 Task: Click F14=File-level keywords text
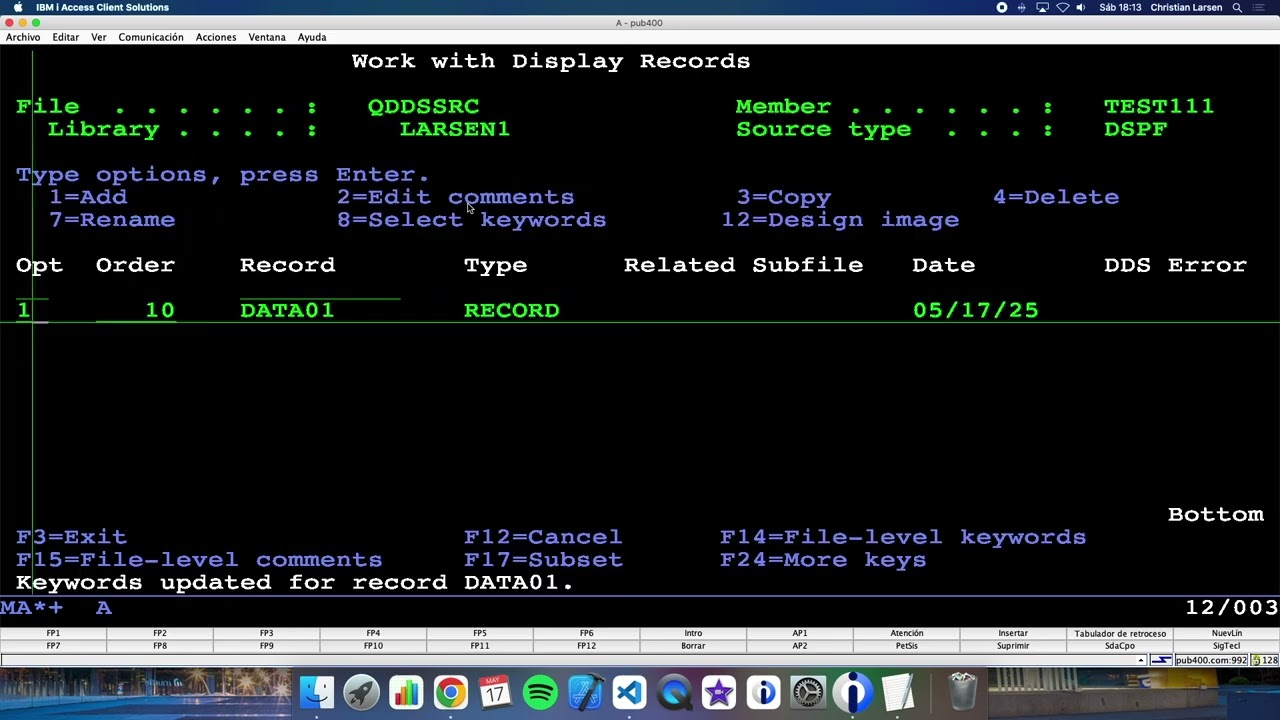(903, 537)
